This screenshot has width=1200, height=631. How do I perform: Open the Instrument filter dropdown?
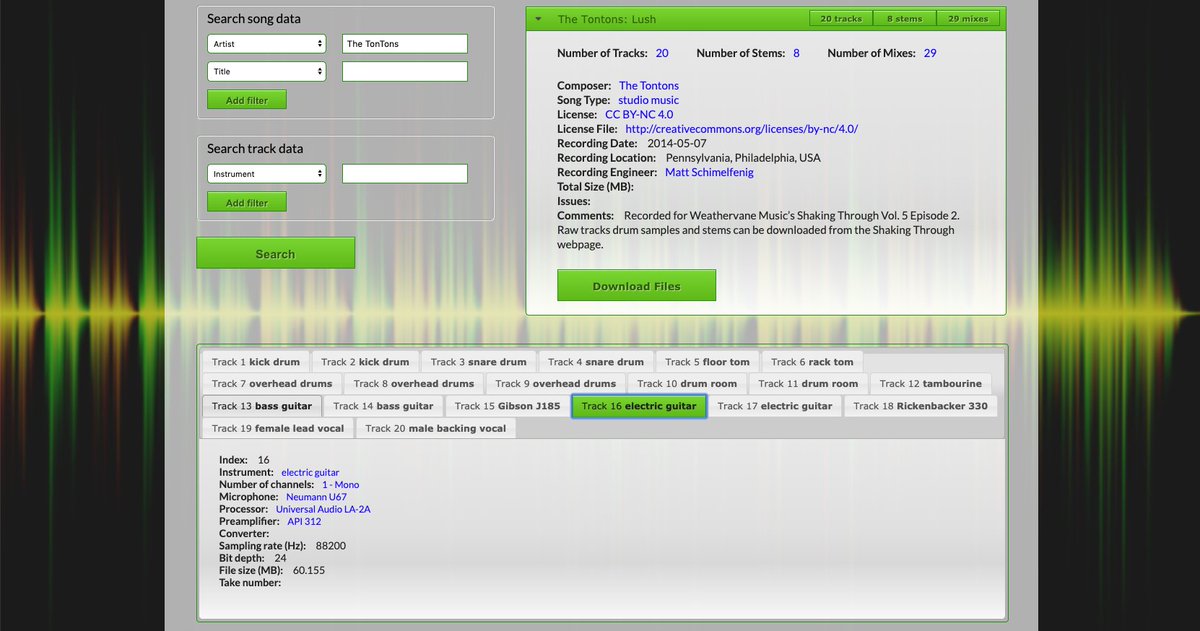coord(267,174)
